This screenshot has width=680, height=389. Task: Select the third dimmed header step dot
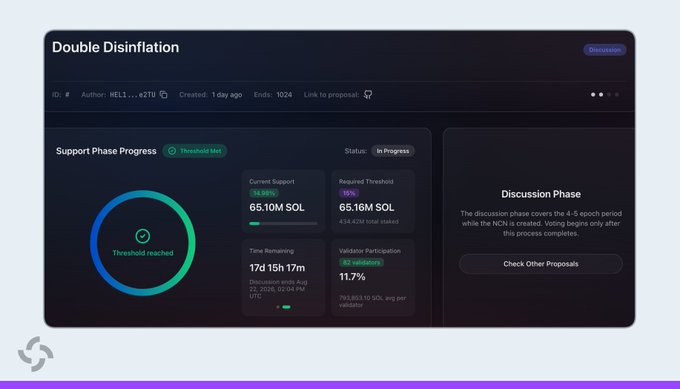609,95
